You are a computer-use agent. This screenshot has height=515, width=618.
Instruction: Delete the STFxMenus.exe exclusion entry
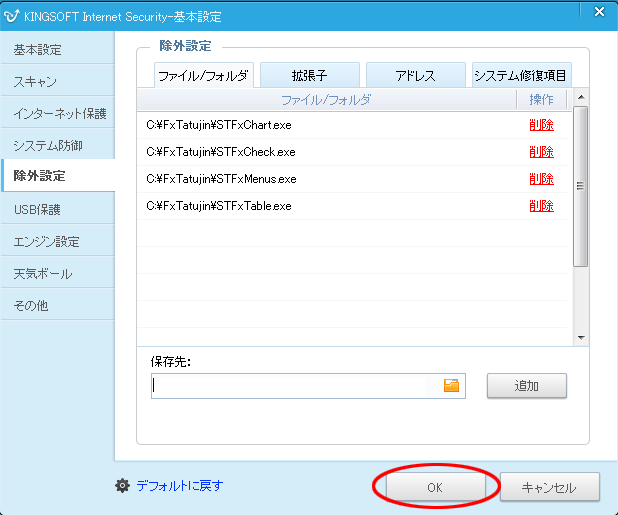[542, 179]
